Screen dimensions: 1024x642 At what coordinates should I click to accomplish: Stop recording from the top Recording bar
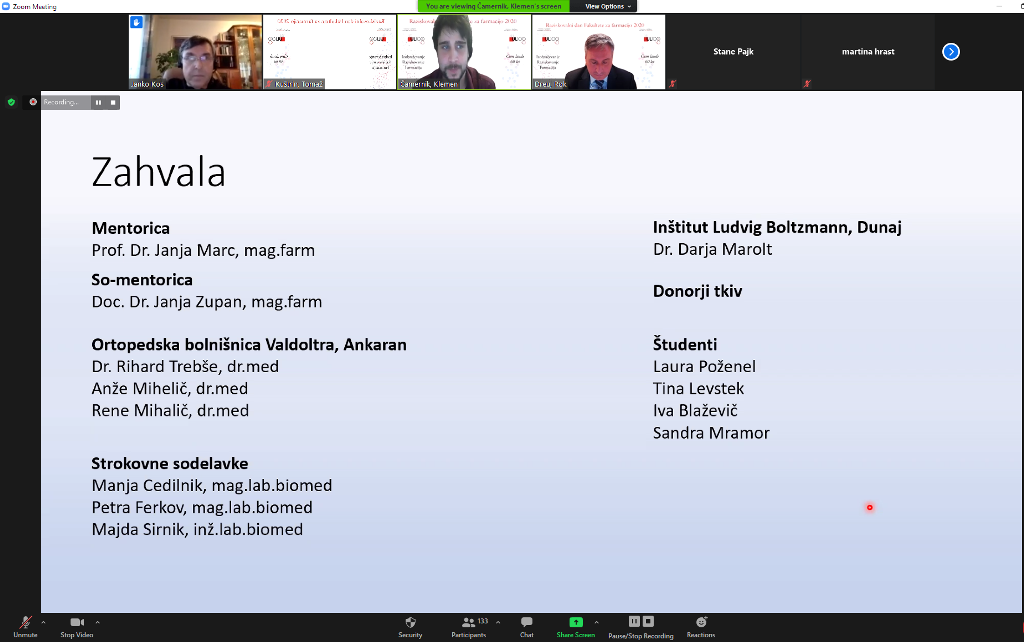point(113,103)
